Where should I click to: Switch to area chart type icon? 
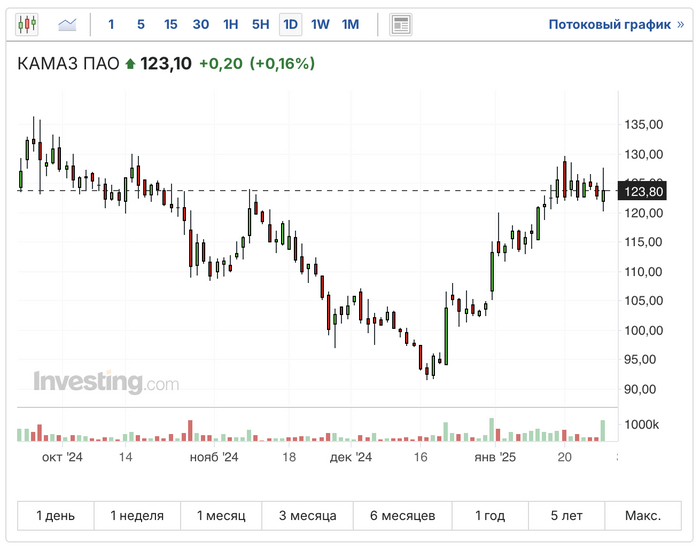pyautogui.click(x=67, y=24)
